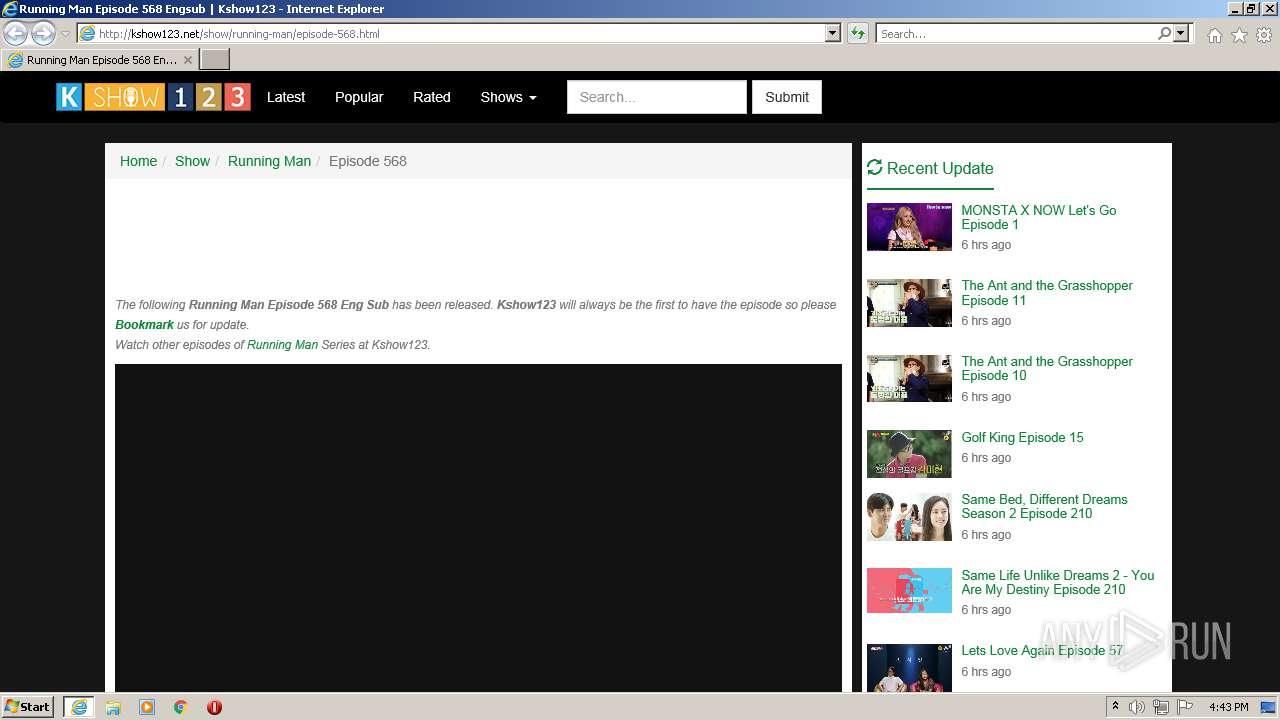This screenshot has width=1280, height=720.
Task: Open Lets Love Again Episode 57 thumbnail
Action: [909, 668]
